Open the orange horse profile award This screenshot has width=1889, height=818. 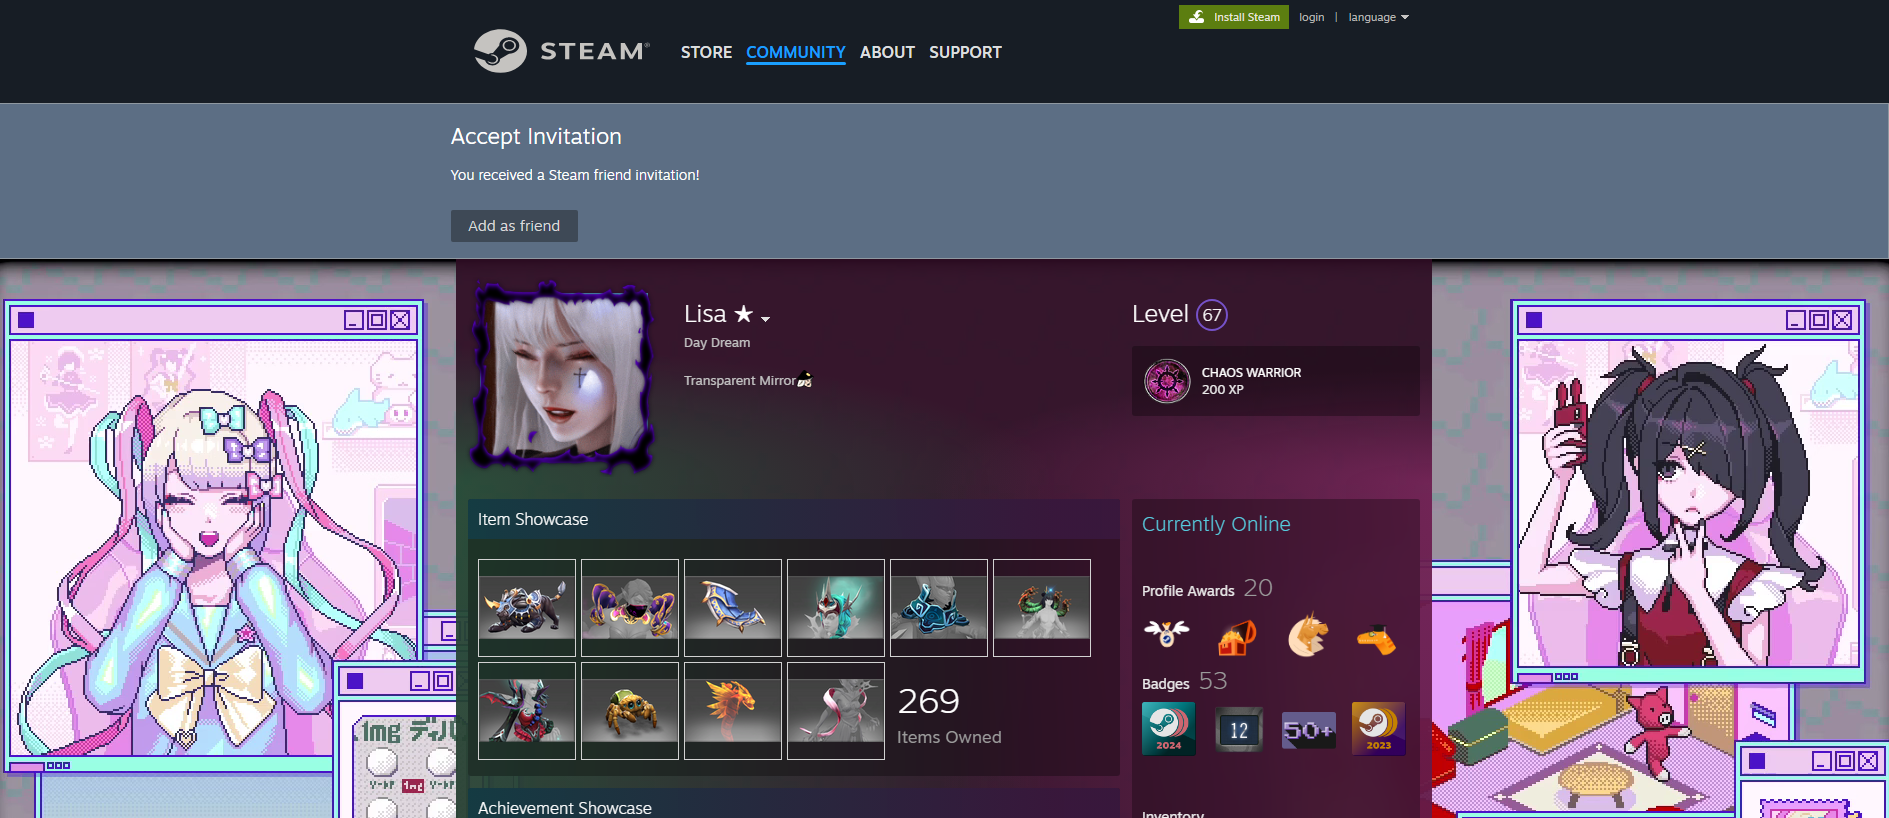click(x=1307, y=635)
